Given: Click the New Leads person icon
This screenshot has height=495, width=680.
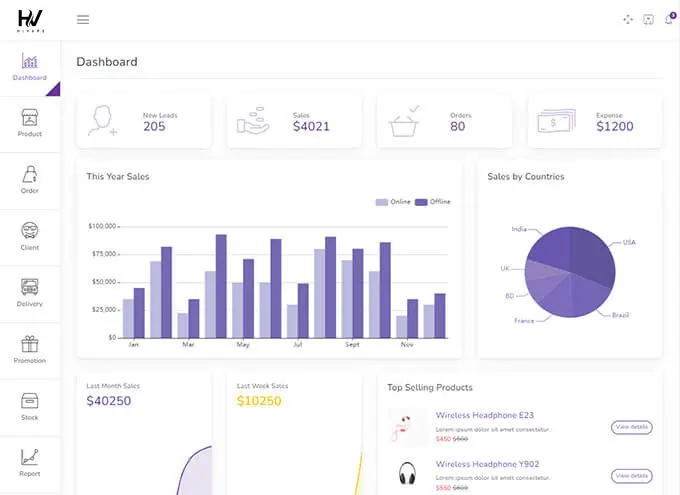Looking at the screenshot, I should point(102,121).
